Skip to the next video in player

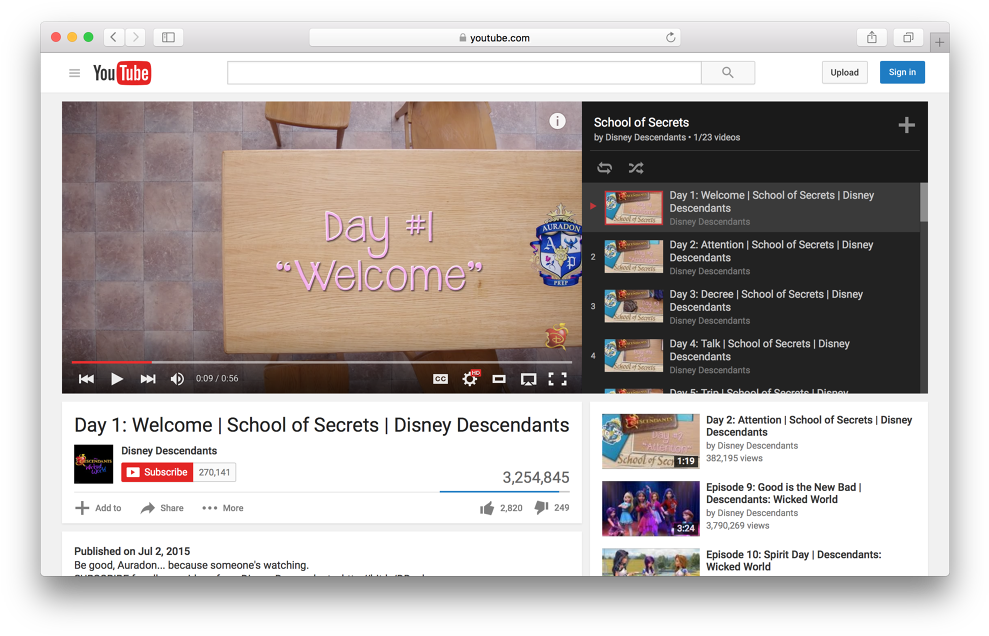[x=148, y=379]
